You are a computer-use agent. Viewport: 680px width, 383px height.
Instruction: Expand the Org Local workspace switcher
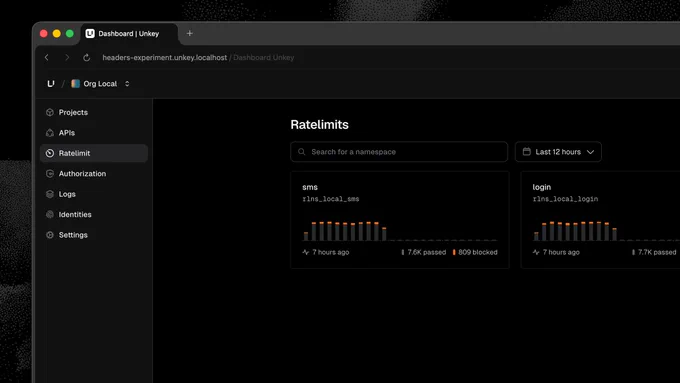(x=127, y=84)
